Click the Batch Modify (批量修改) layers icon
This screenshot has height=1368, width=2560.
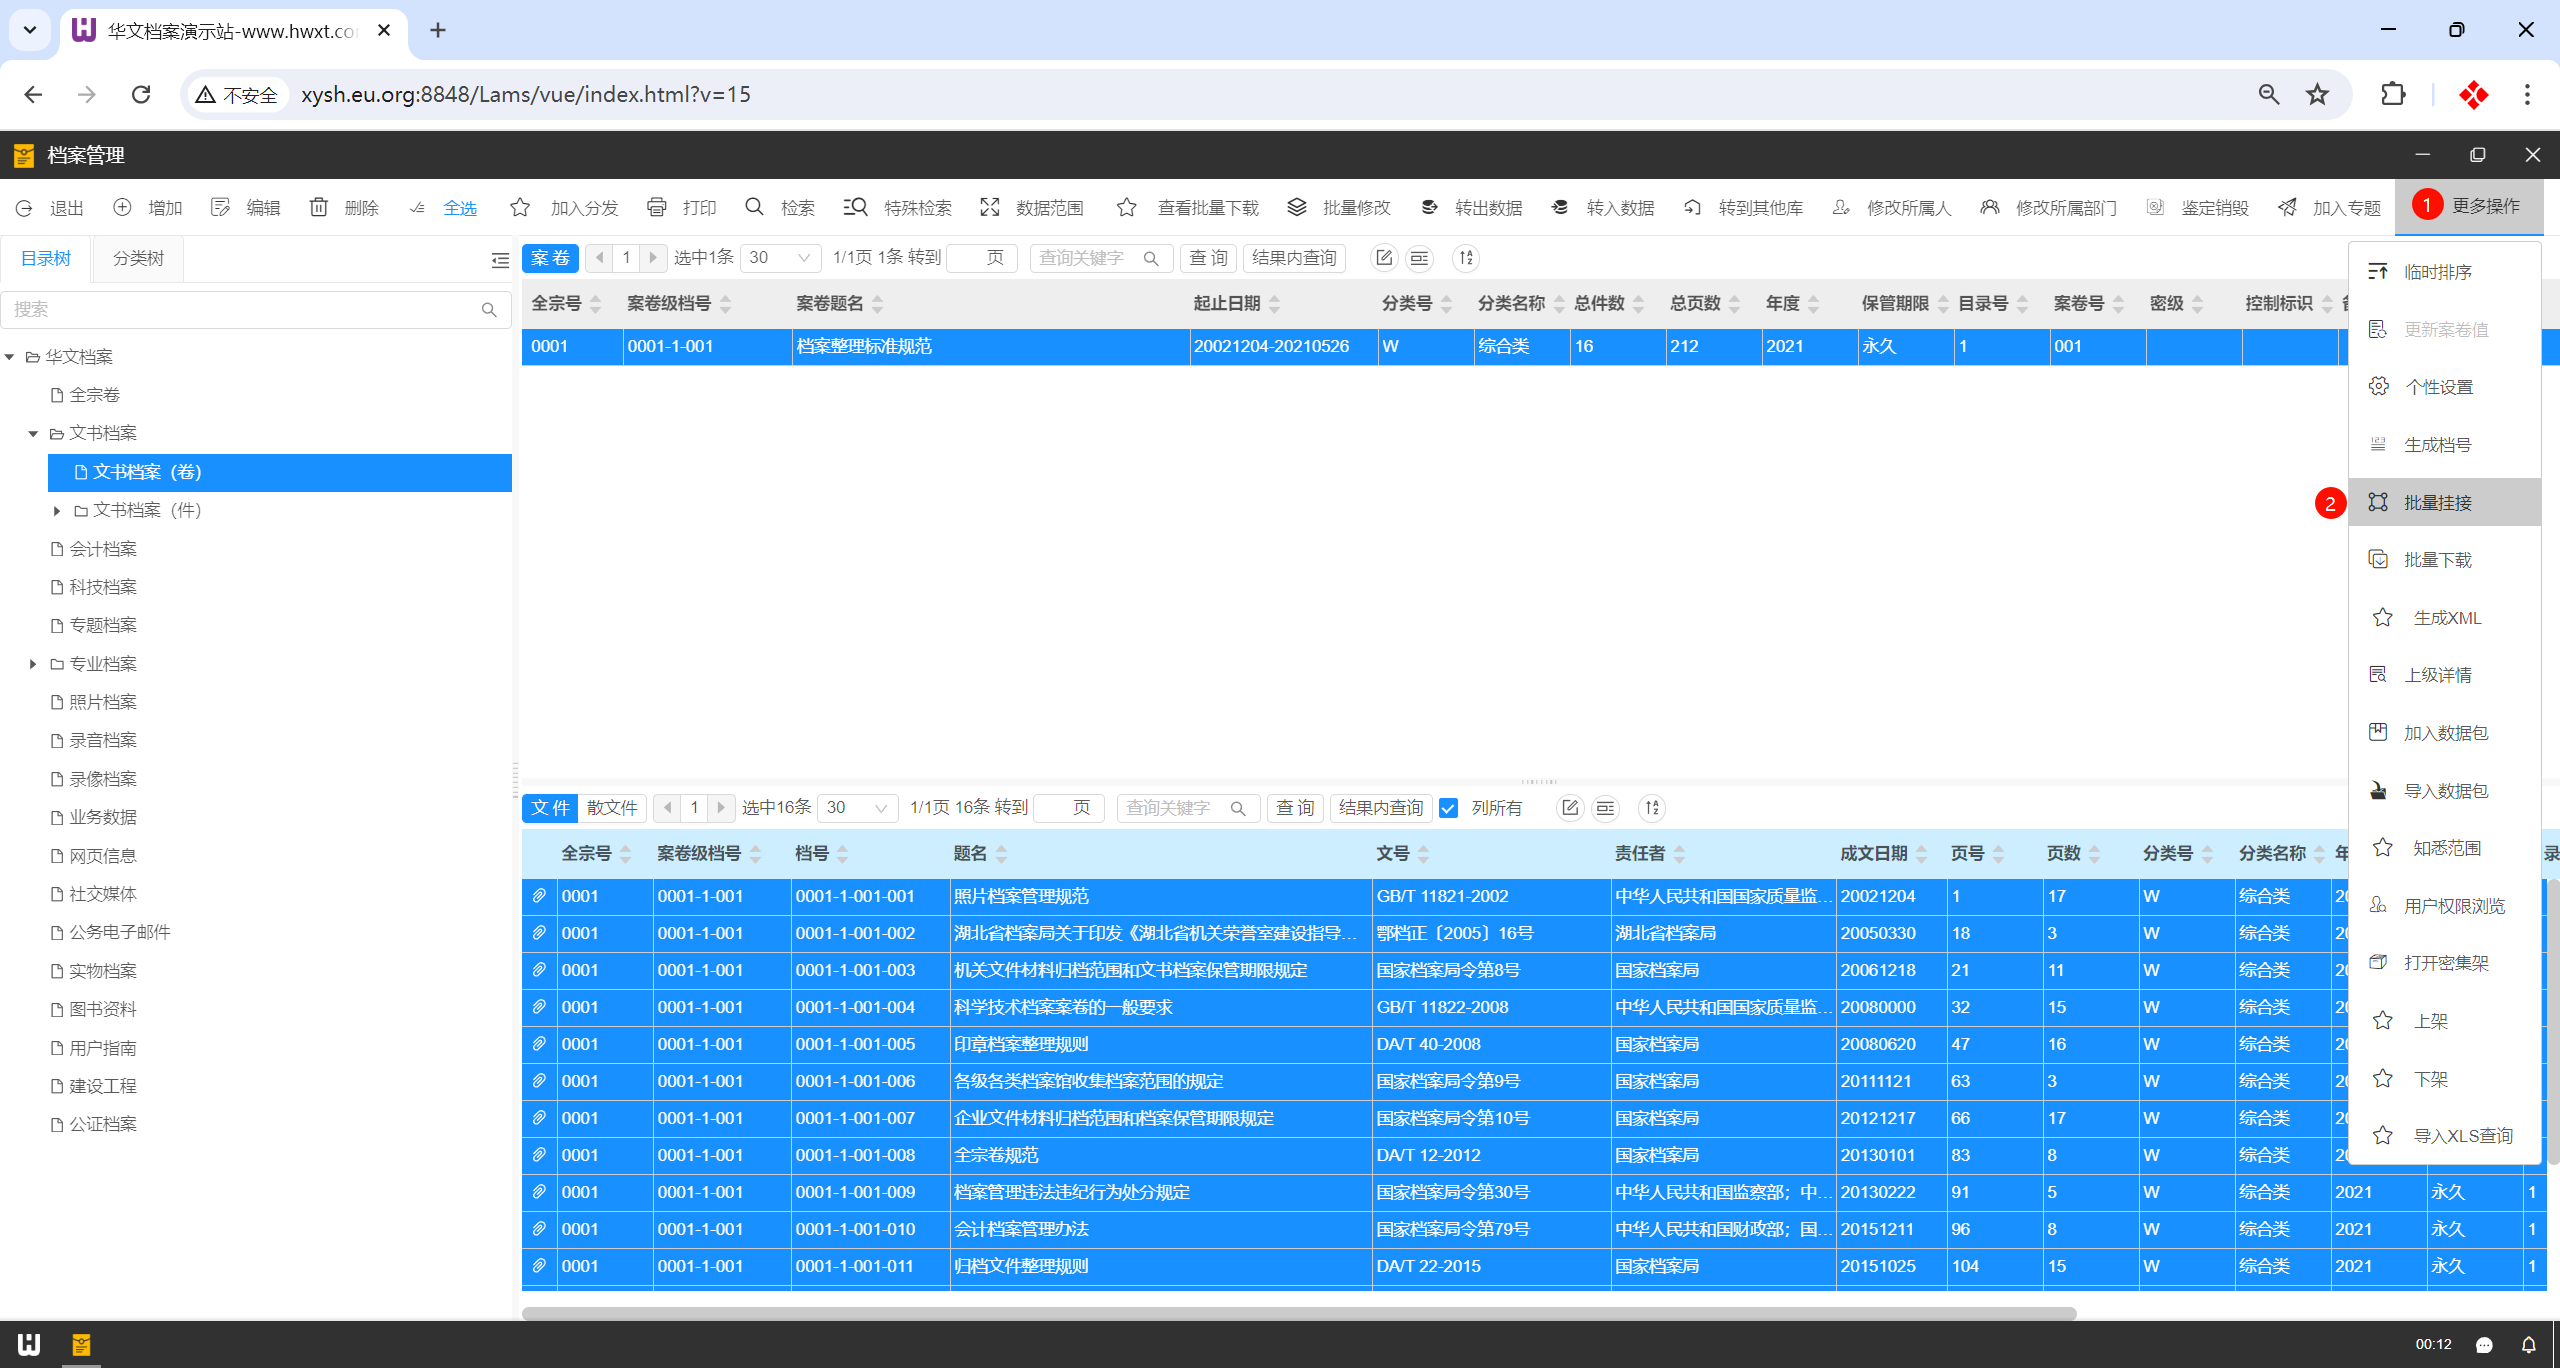(1296, 207)
